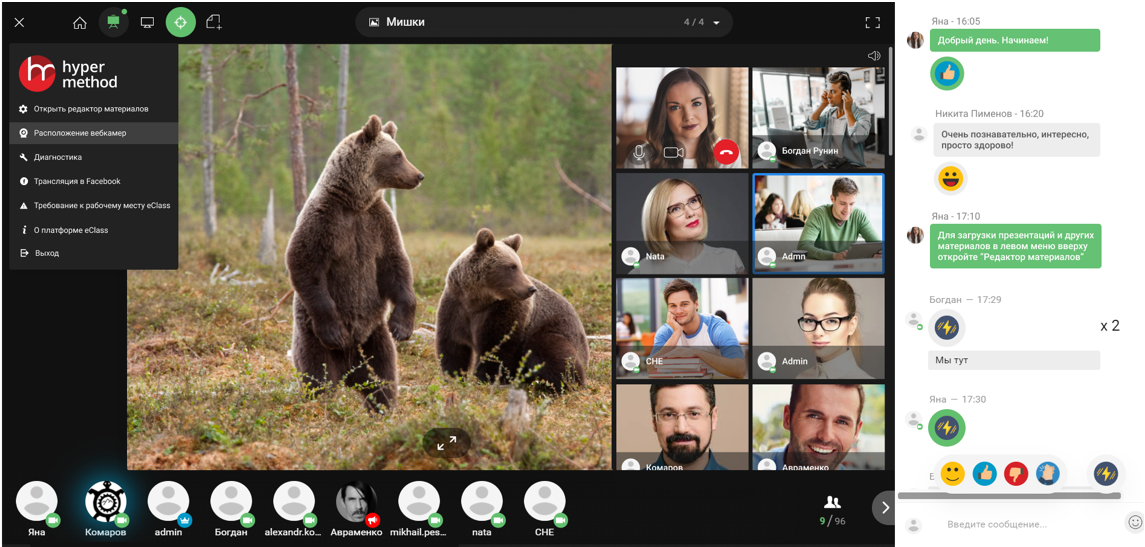Image resolution: width=1145 pixels, height=547 pixels.
Task: Go to home icon in top toolbar
Action: pos(80,23)
